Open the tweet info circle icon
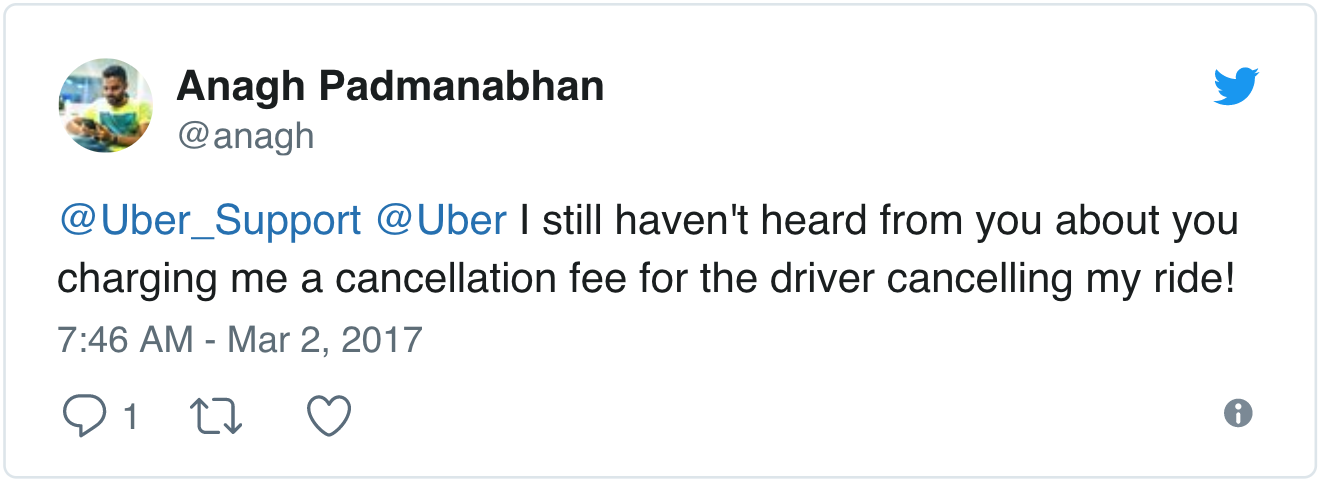Viewport: 1323px width, 481px height. point(1238,413)
